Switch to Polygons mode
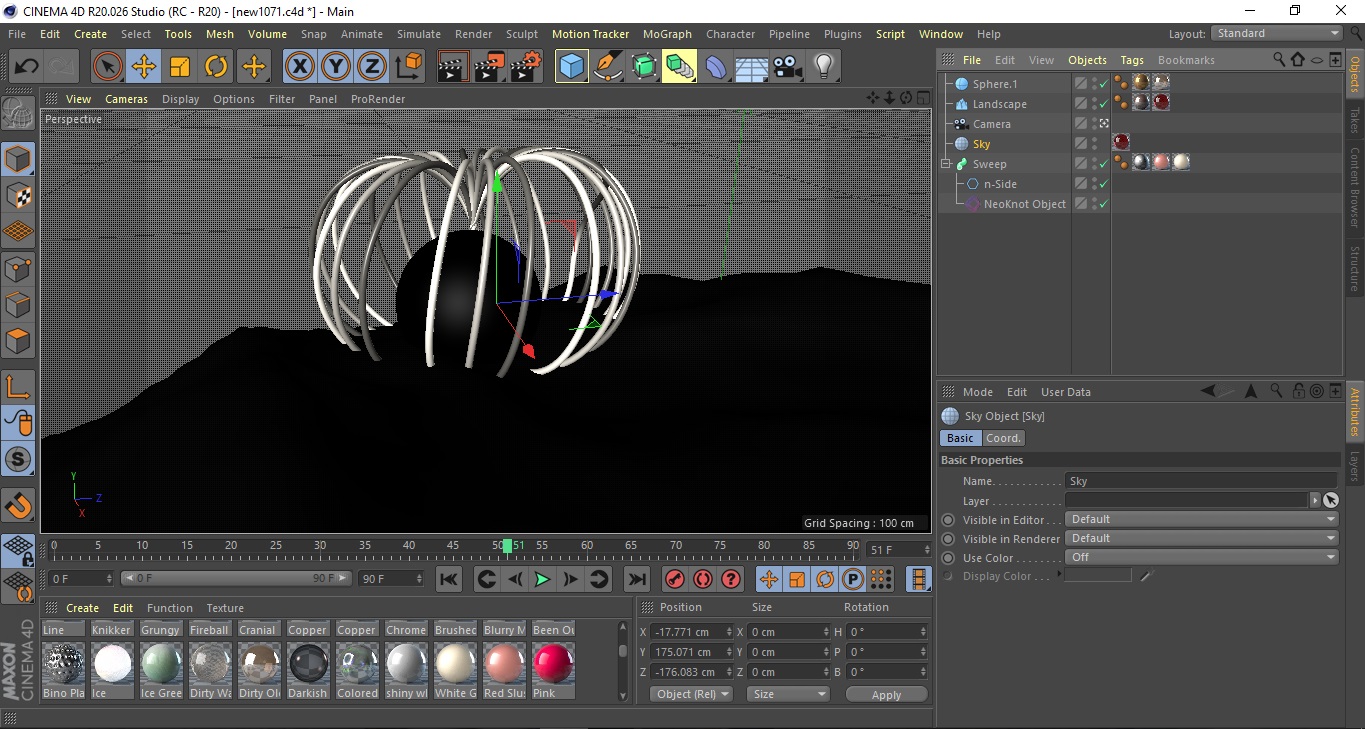This screenshot has width=1365, height=729. pos(18,341)
